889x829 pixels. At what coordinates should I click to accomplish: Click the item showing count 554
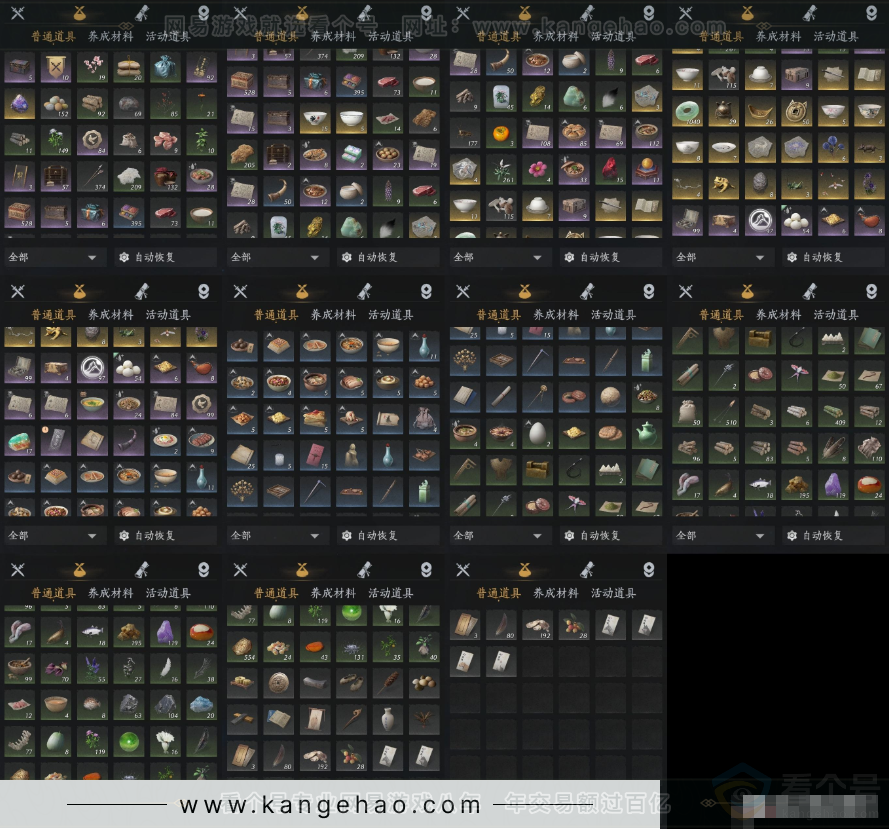(243, 648)
